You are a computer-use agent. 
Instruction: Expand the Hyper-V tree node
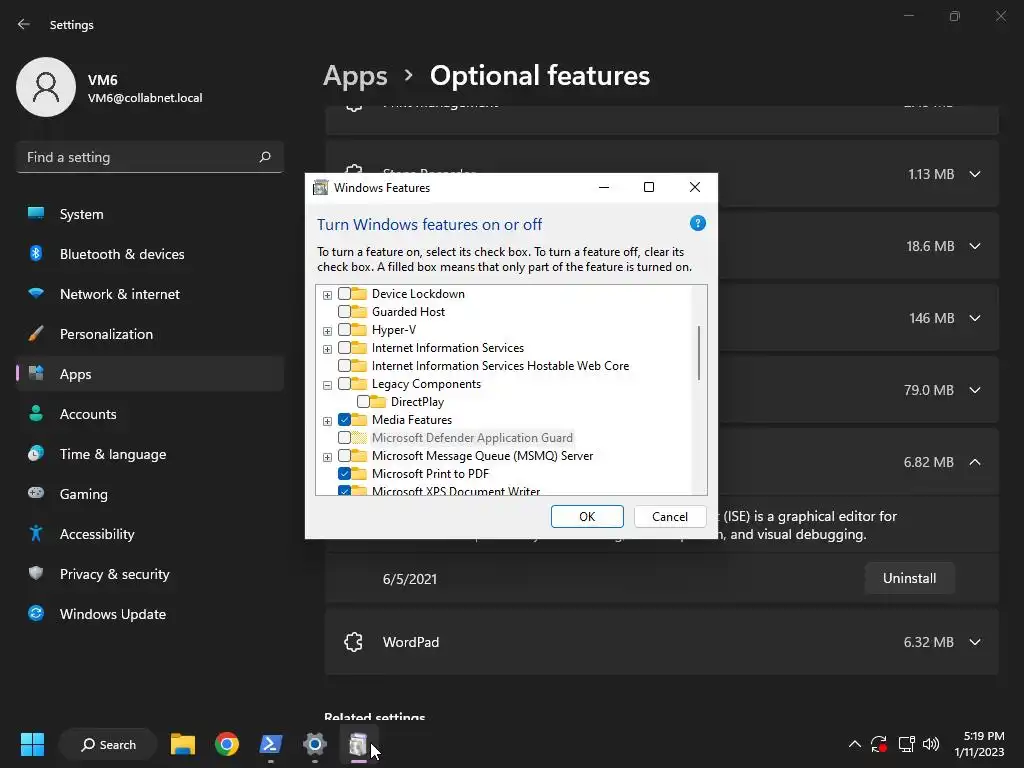click(327, 331)
